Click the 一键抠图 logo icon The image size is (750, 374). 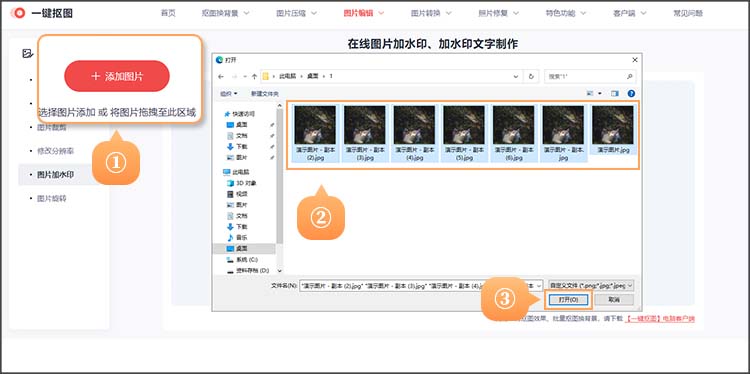click(18, 13)
